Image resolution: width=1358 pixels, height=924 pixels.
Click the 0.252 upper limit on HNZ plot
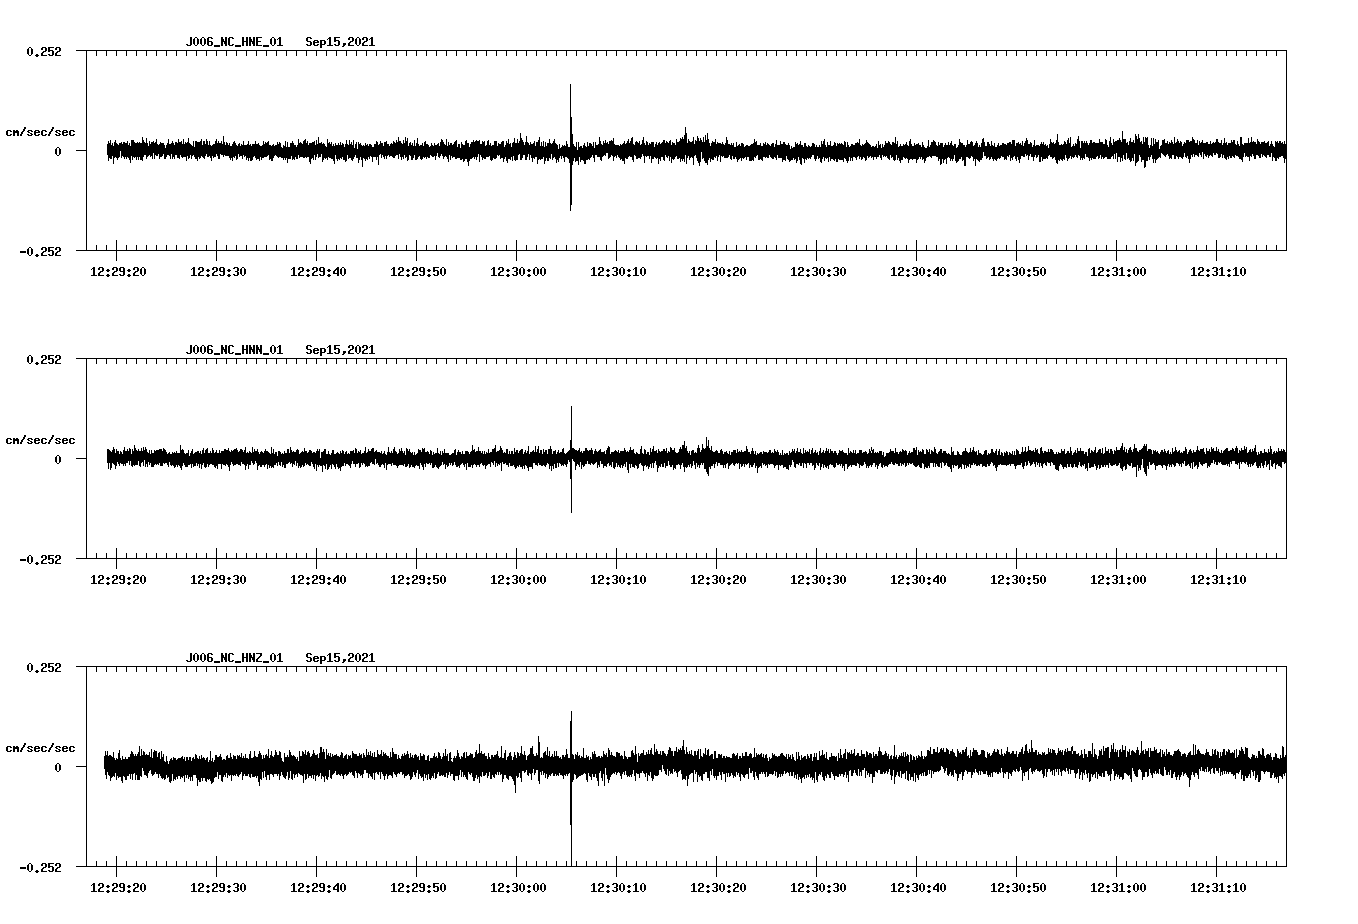point(44,667)
